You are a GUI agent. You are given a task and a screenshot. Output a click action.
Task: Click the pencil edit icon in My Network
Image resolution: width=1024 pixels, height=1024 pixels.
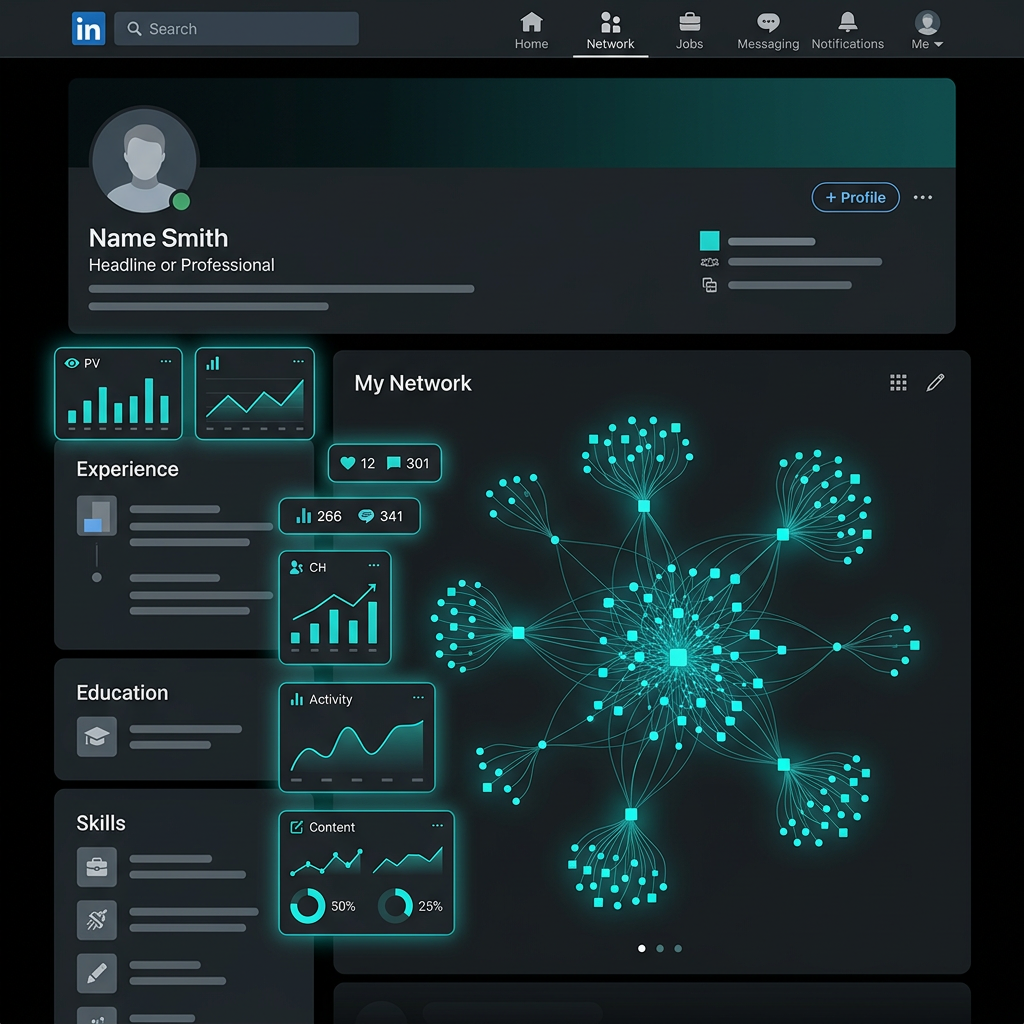[936, 382]
